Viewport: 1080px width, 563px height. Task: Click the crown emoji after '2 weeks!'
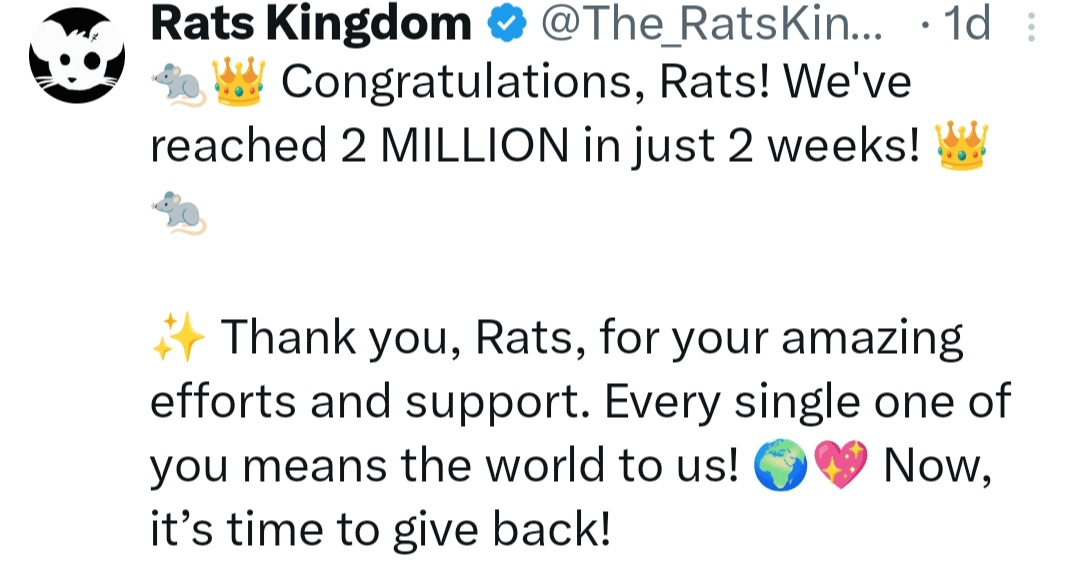pyautogui.click(x=960, y=147)
